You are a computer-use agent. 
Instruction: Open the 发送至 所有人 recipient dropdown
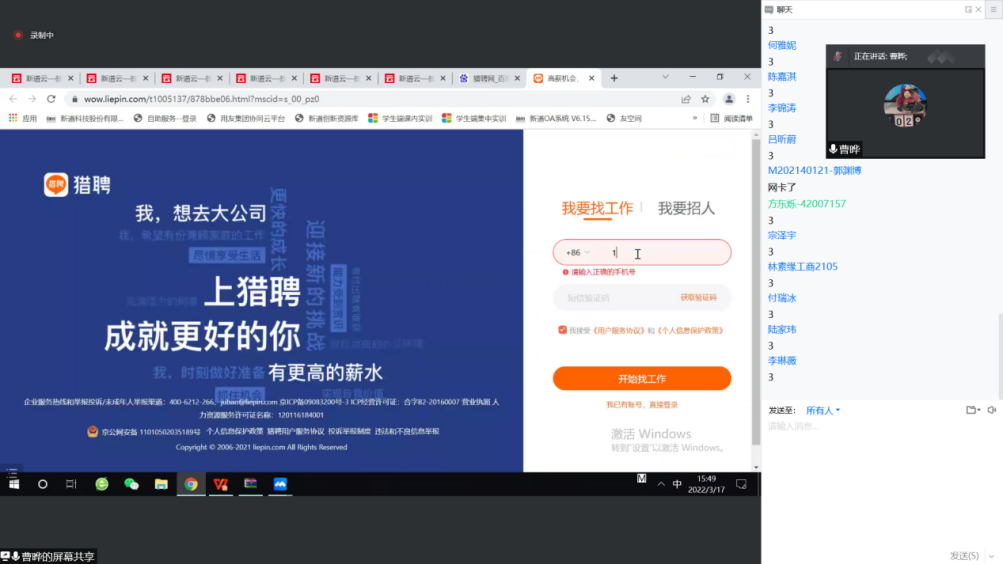point(823,410)
